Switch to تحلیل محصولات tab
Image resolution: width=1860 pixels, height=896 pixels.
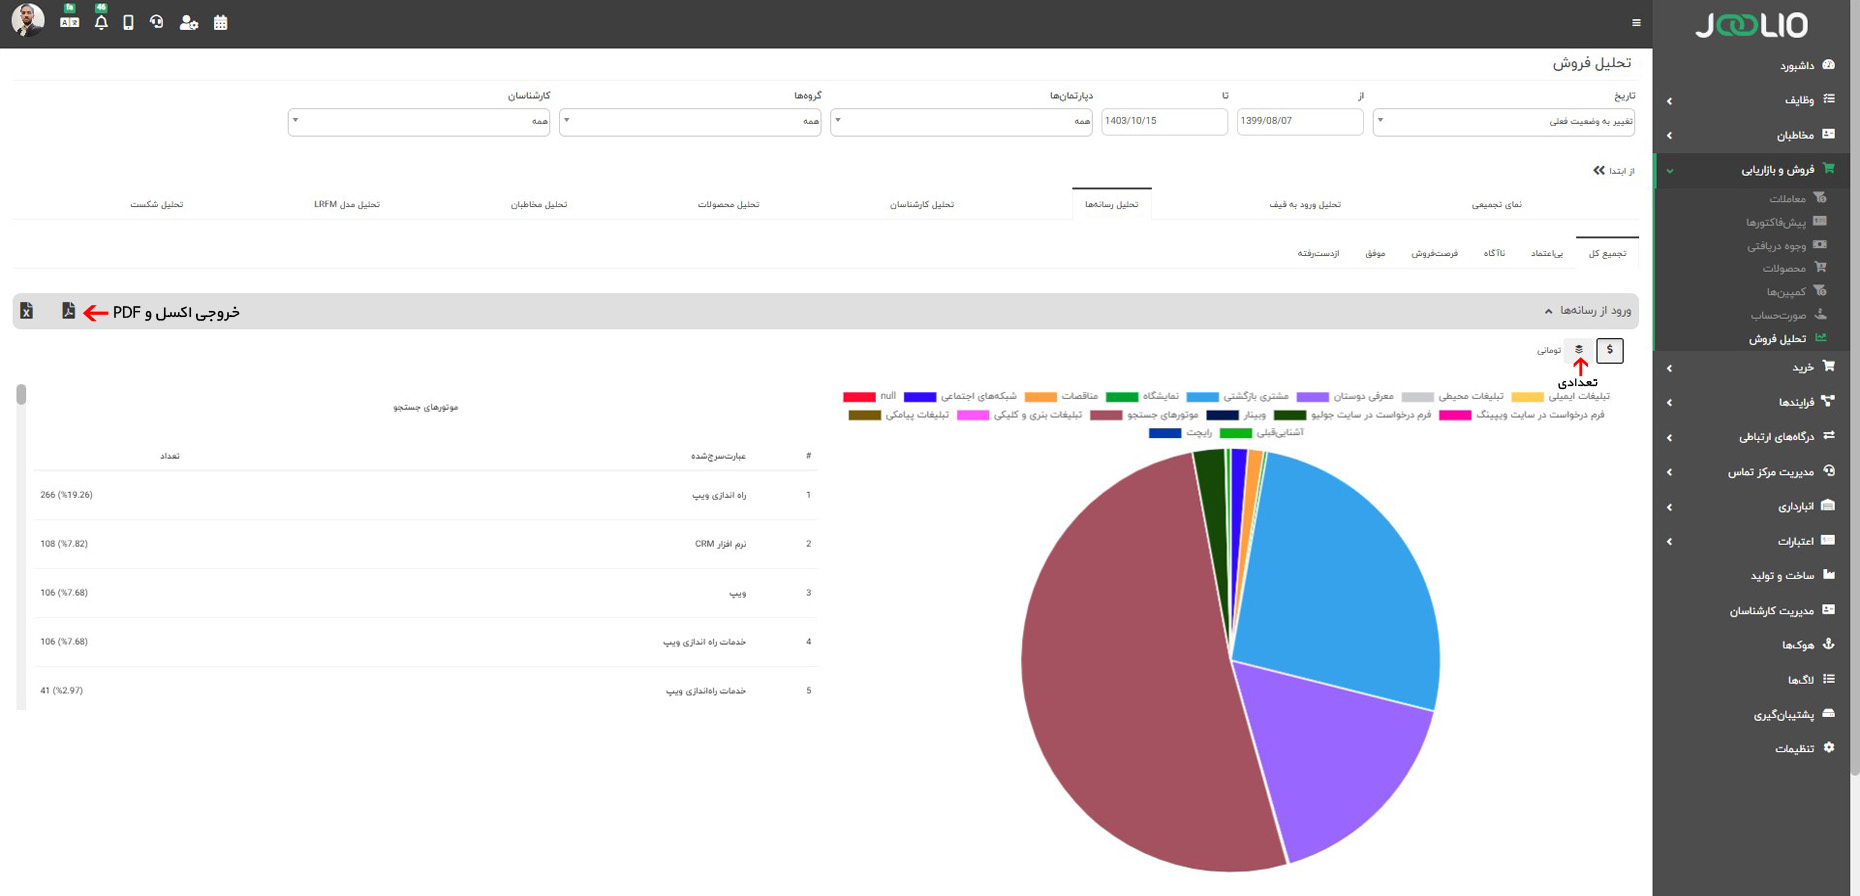point(728,204)
